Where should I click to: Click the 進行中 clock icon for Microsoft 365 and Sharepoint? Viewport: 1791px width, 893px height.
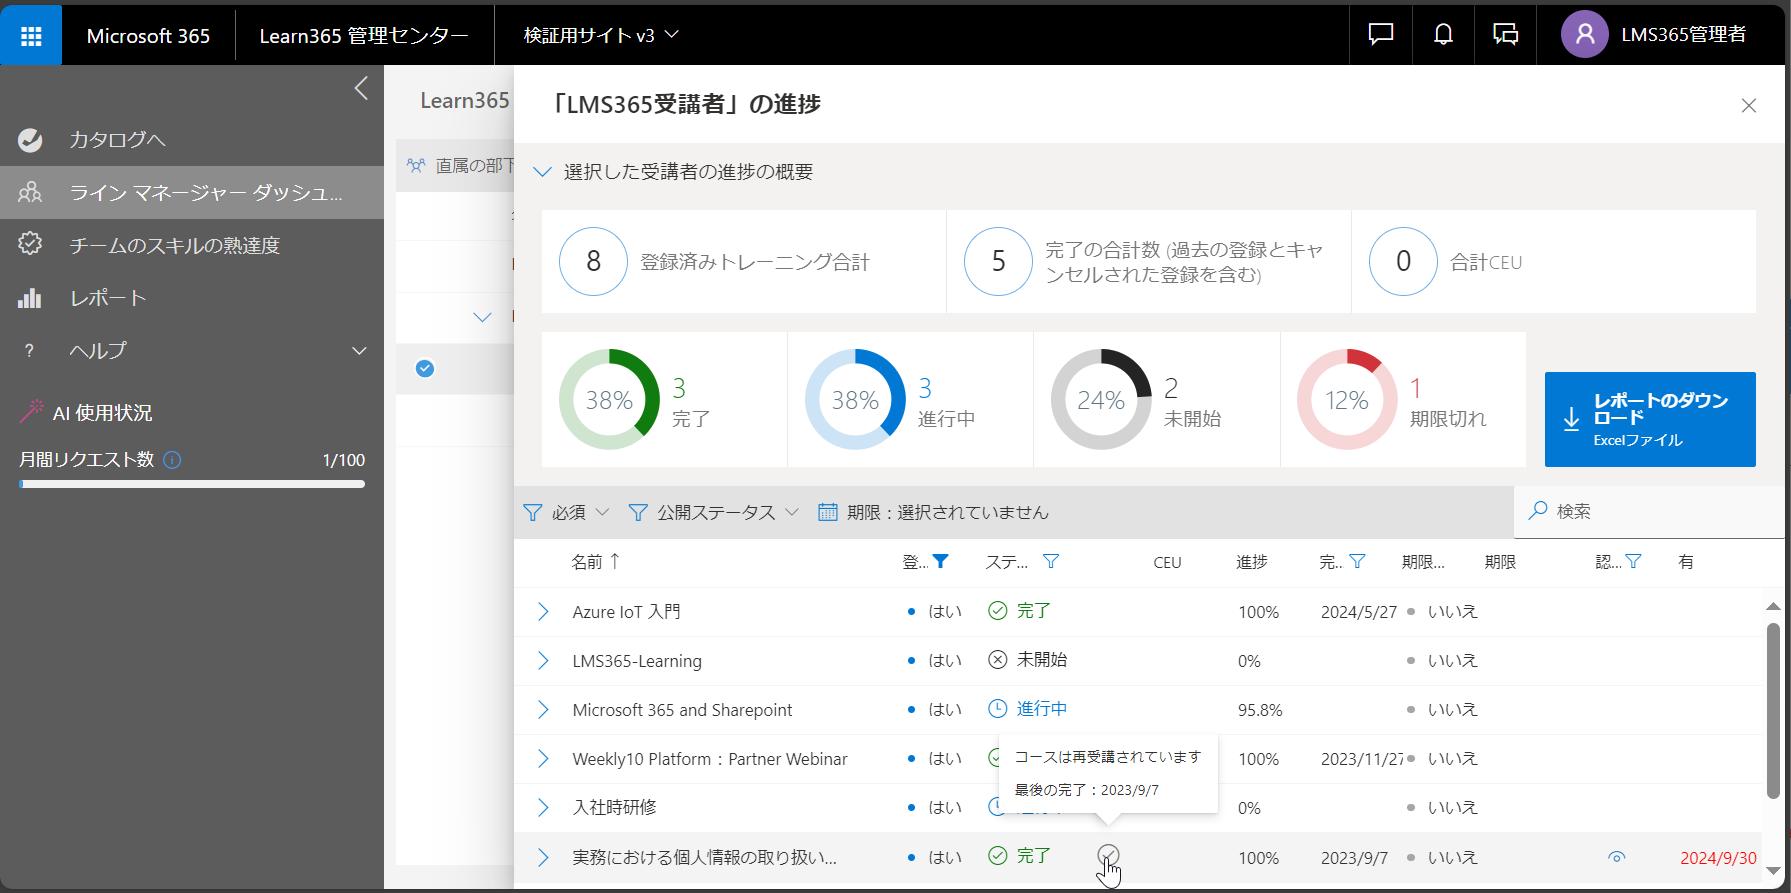tap(997, 709)
